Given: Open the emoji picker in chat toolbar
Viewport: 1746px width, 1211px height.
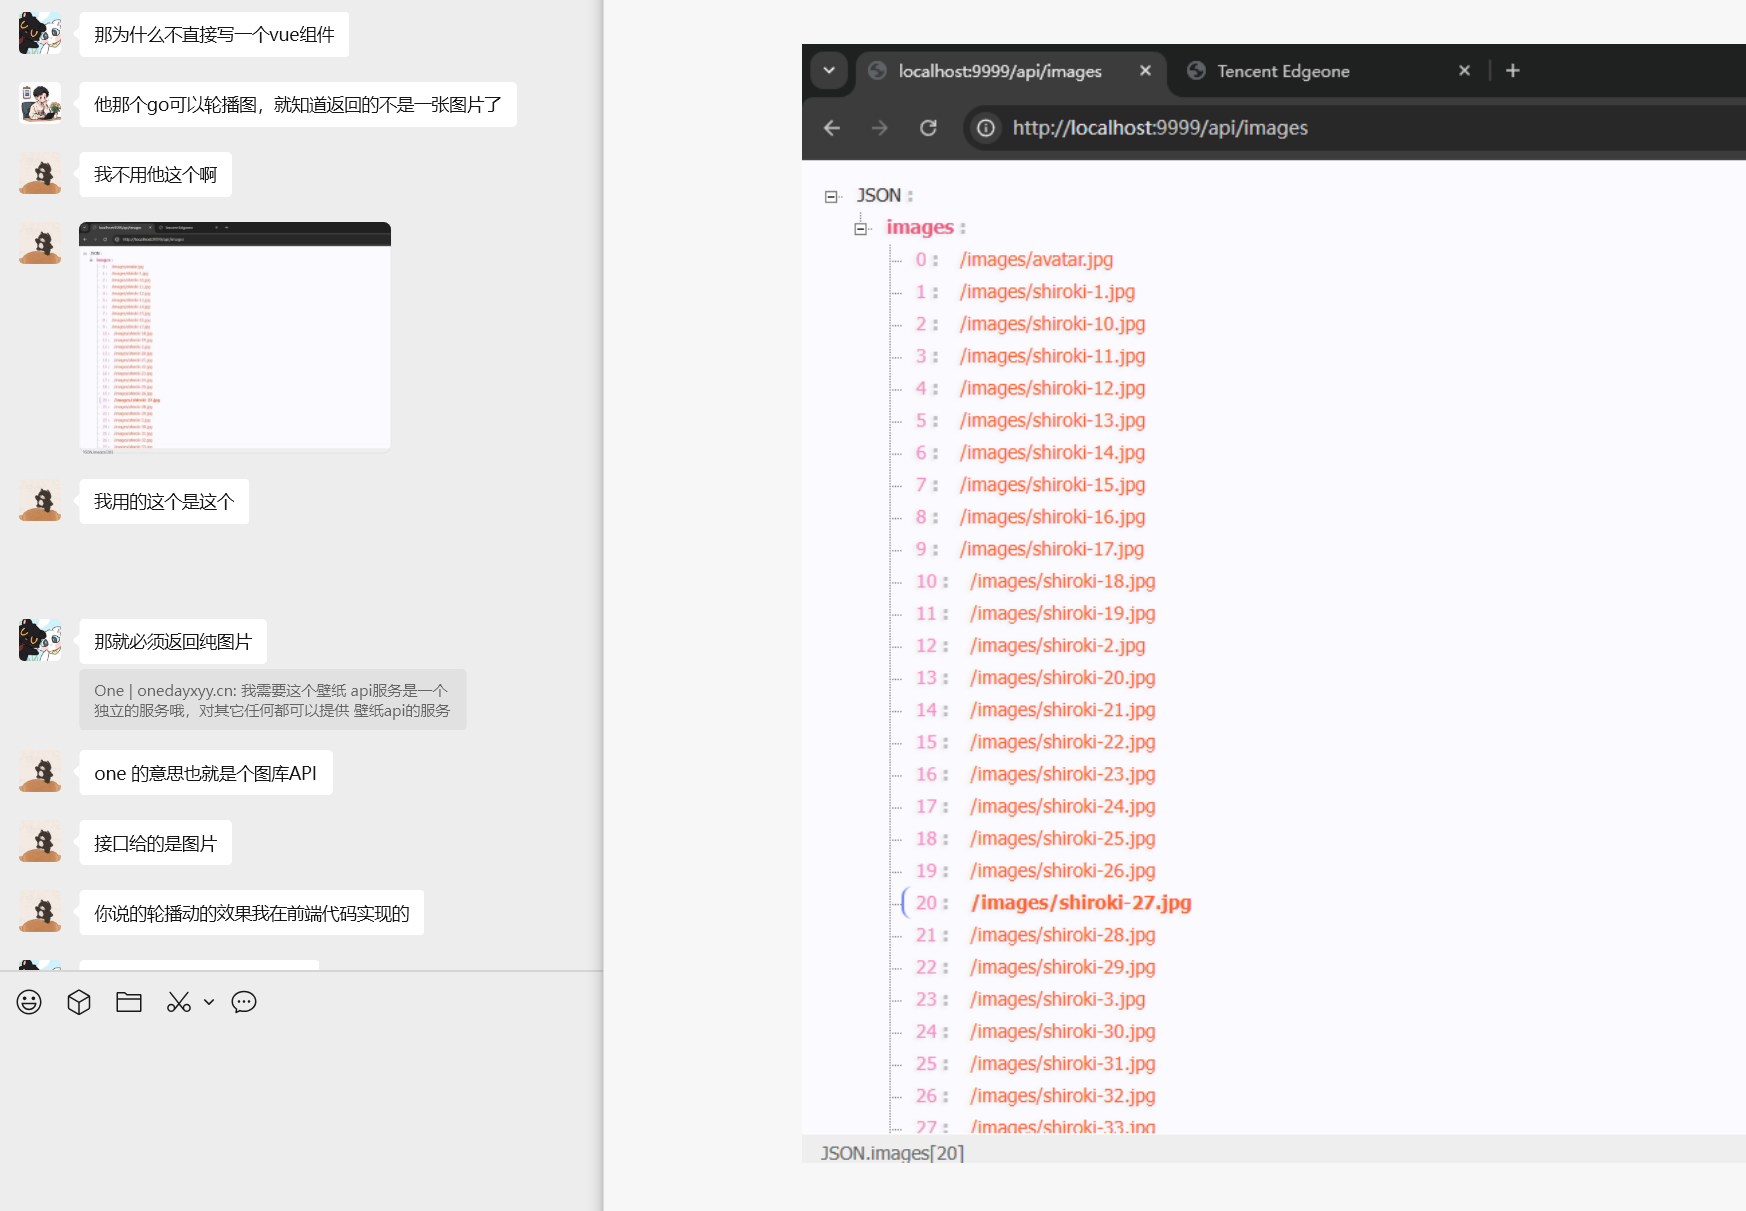Looking at the screenshot, I should coord(29,1002).
